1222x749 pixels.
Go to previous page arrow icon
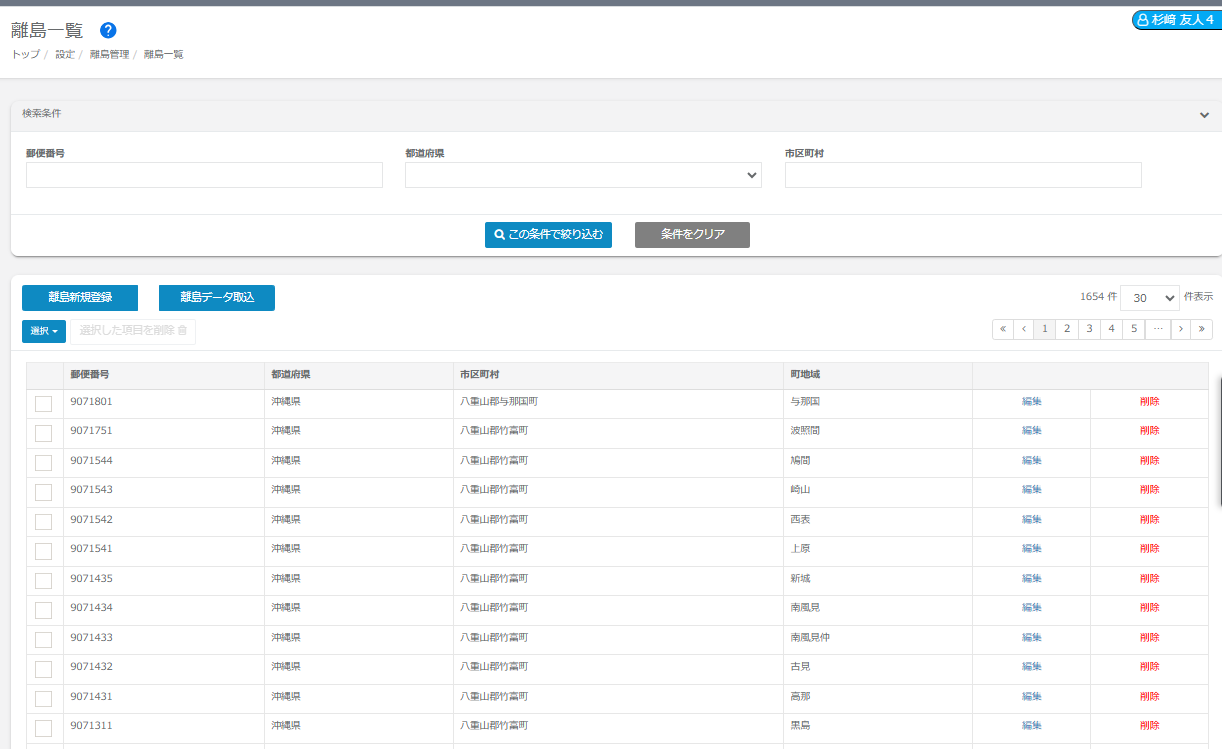(1023, 329)
